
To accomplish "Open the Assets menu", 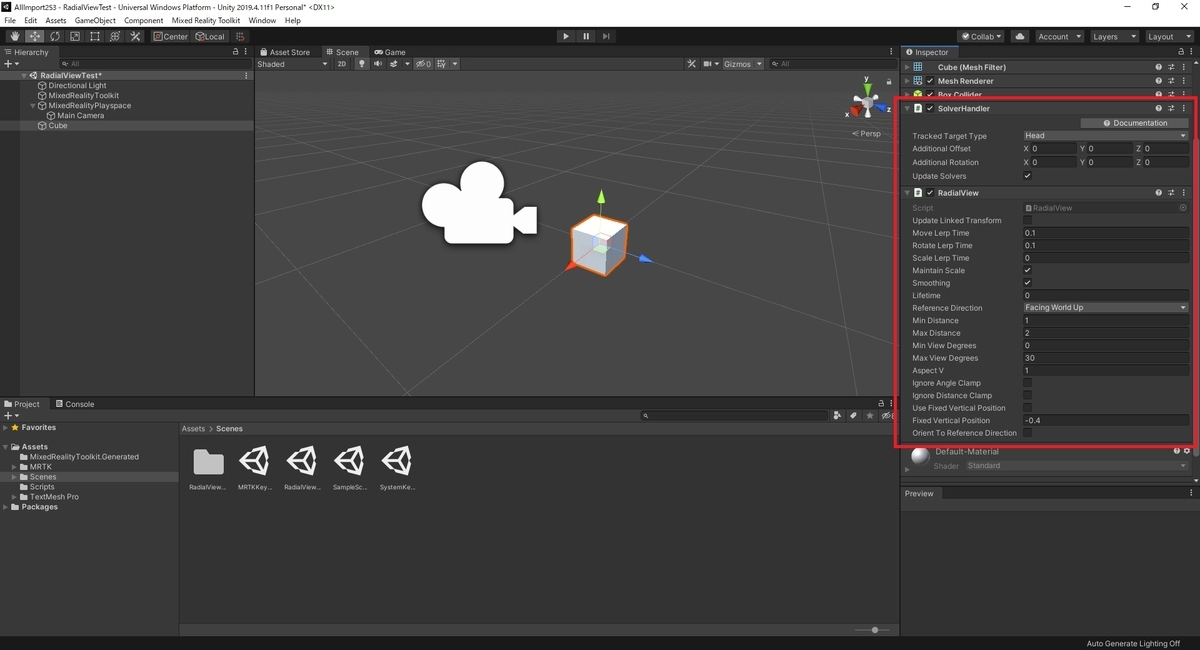I will (56, 20).
